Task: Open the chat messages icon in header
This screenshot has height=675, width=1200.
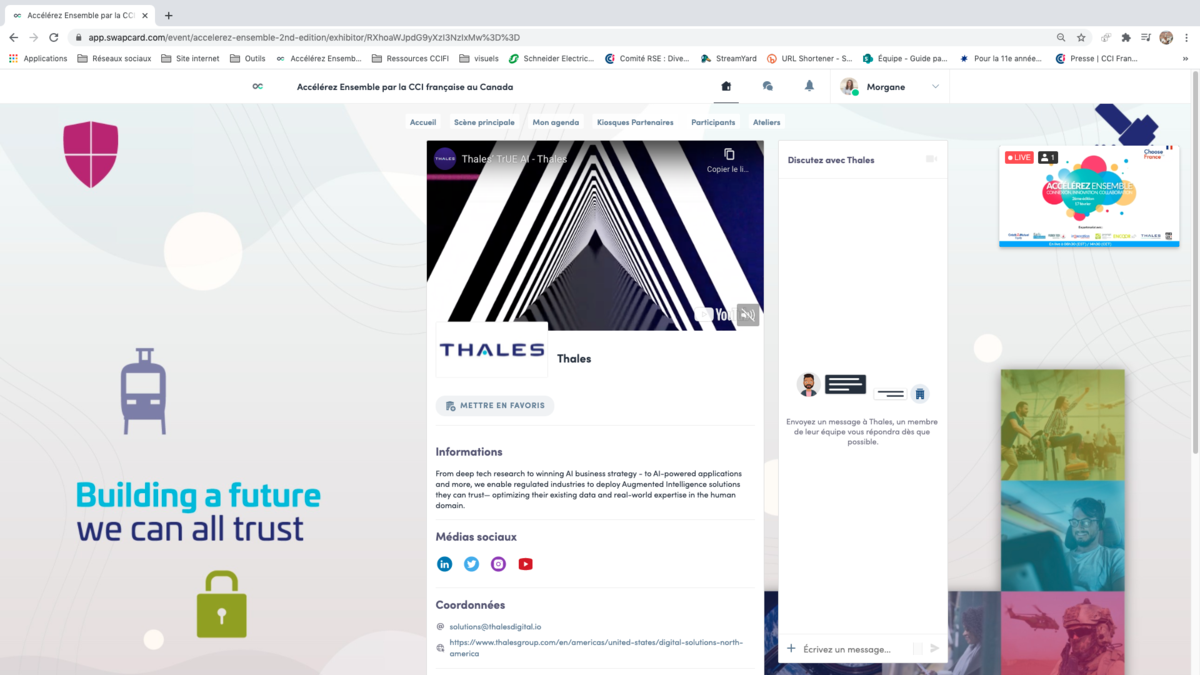Action: (768, 87)
